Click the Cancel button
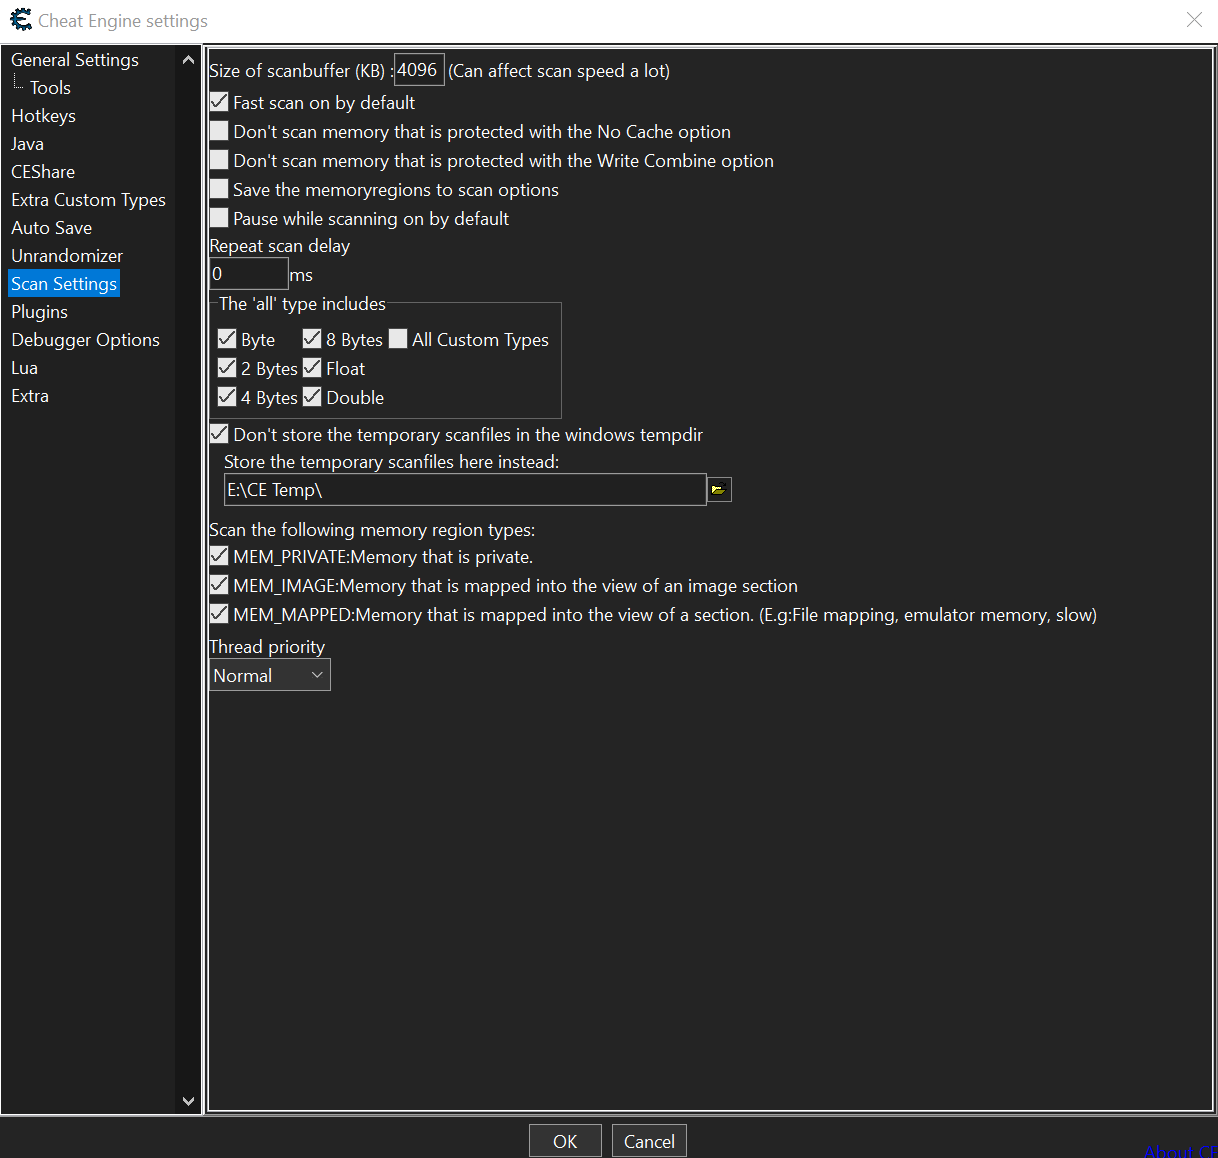The image size is (1218, 1158). point(649,1141)
